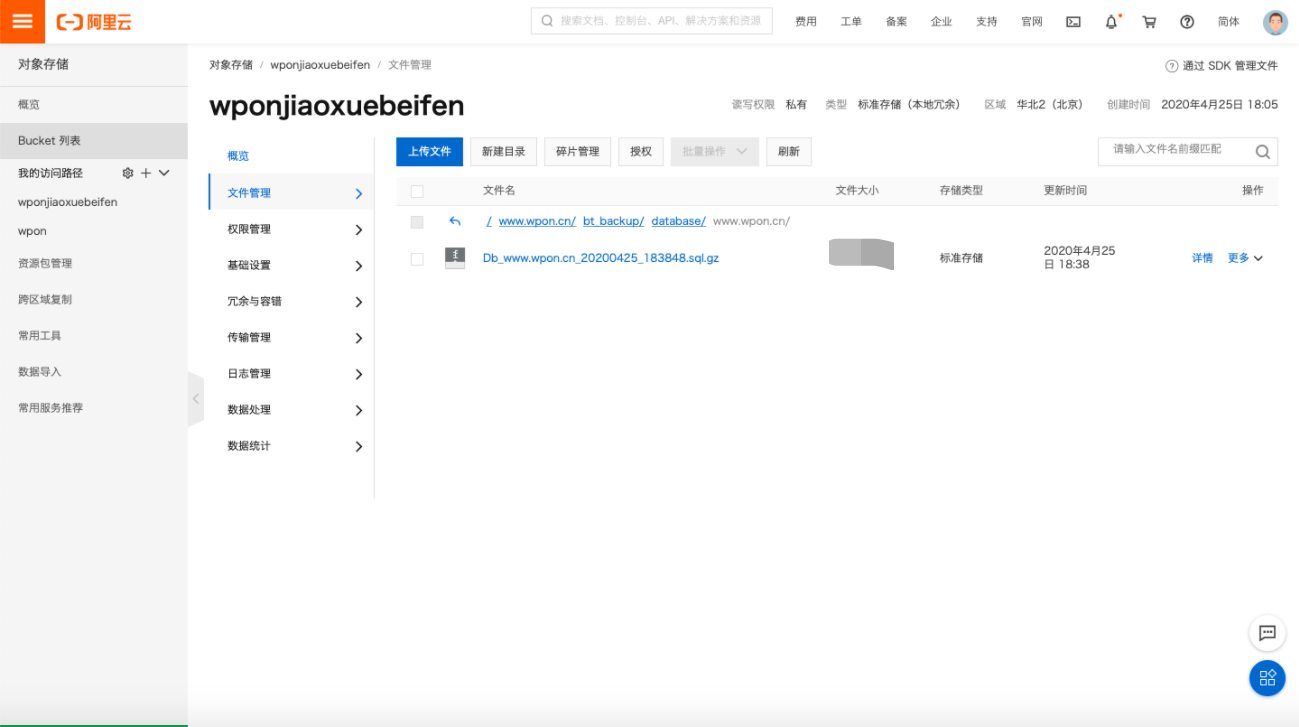Collapse the left sidebar handle
Screen dimensions: 1299x727
click(195, 399)
